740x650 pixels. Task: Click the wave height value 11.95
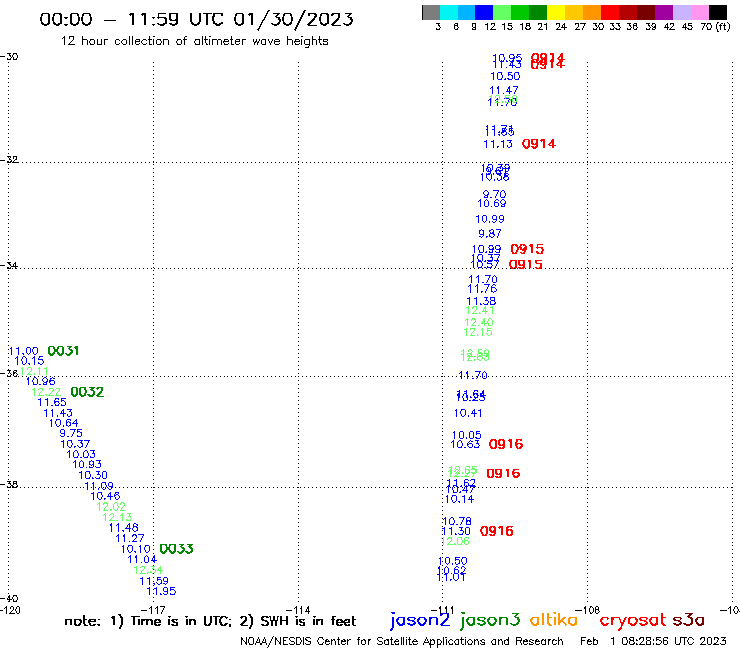pos(161,591)
